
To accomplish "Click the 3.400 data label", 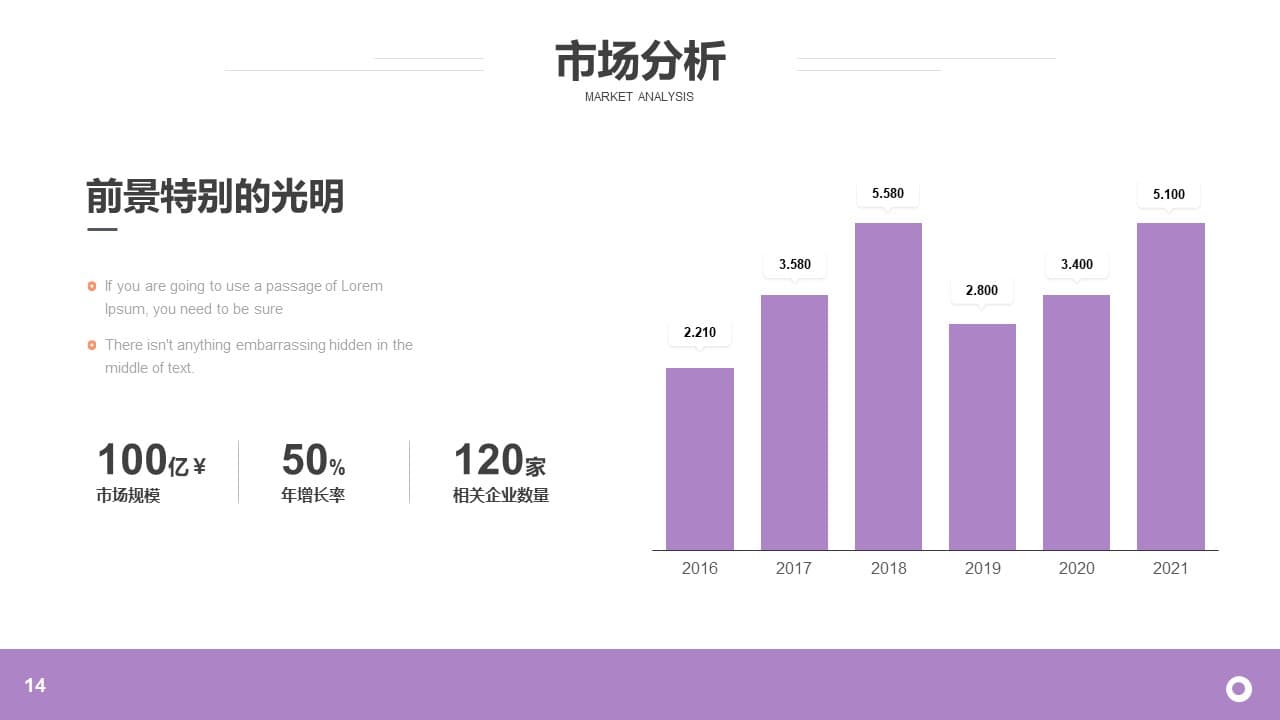I will [x=1077, y=264].
